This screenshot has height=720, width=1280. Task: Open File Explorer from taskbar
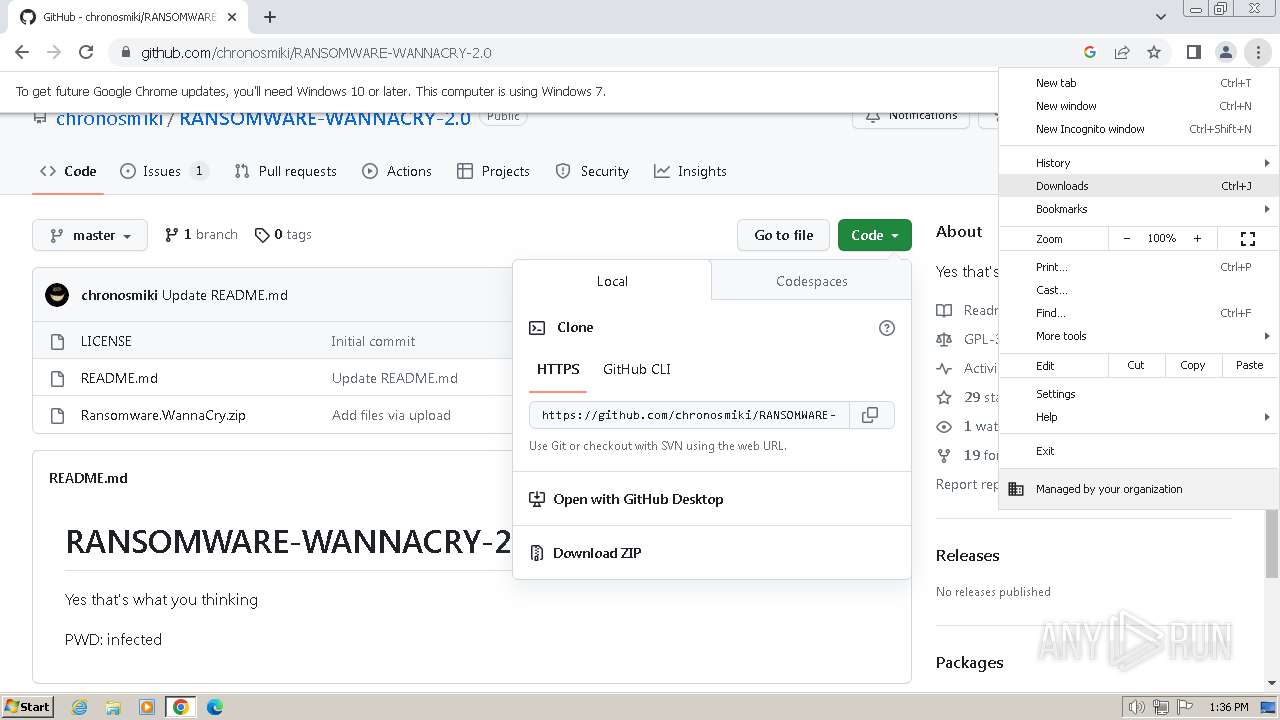[x=113, y=707]
